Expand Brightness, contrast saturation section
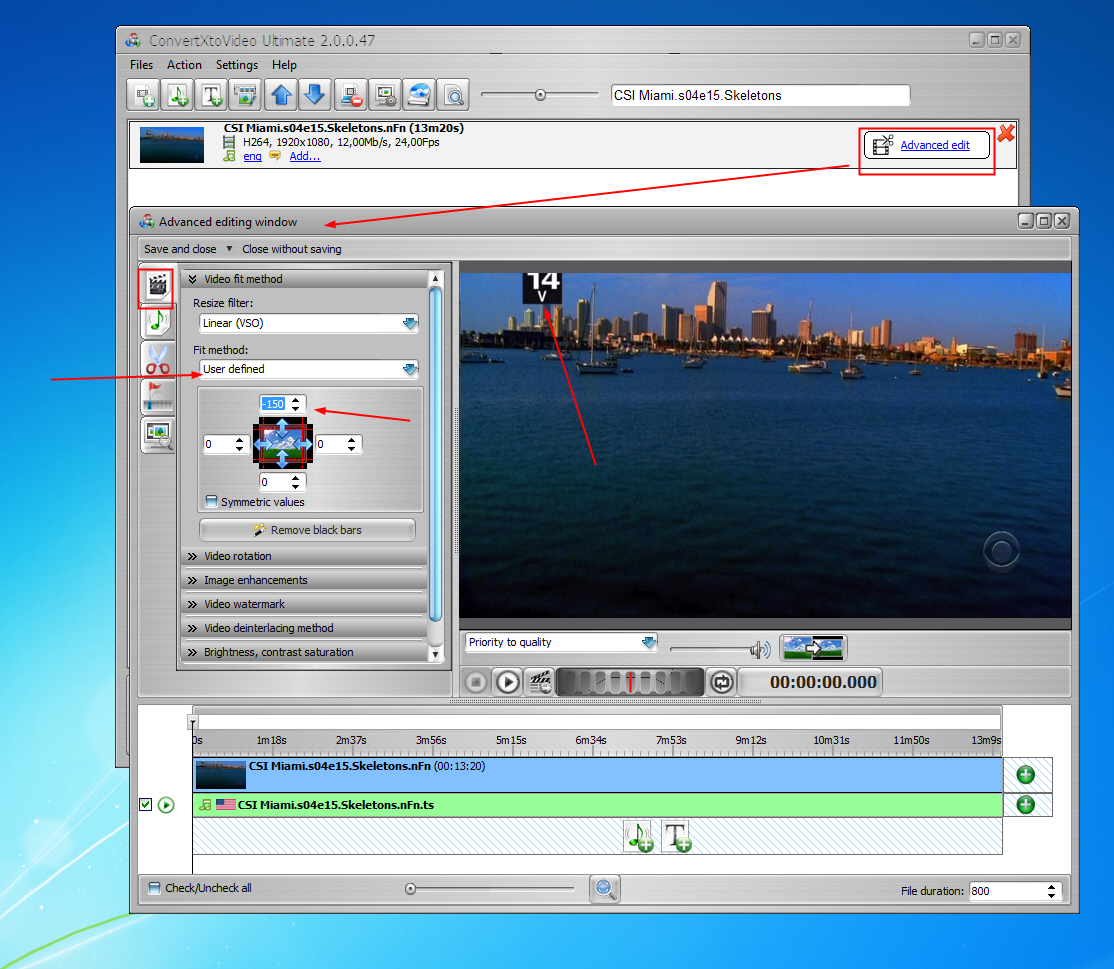 pyautogui.click(x=305, y=652)
